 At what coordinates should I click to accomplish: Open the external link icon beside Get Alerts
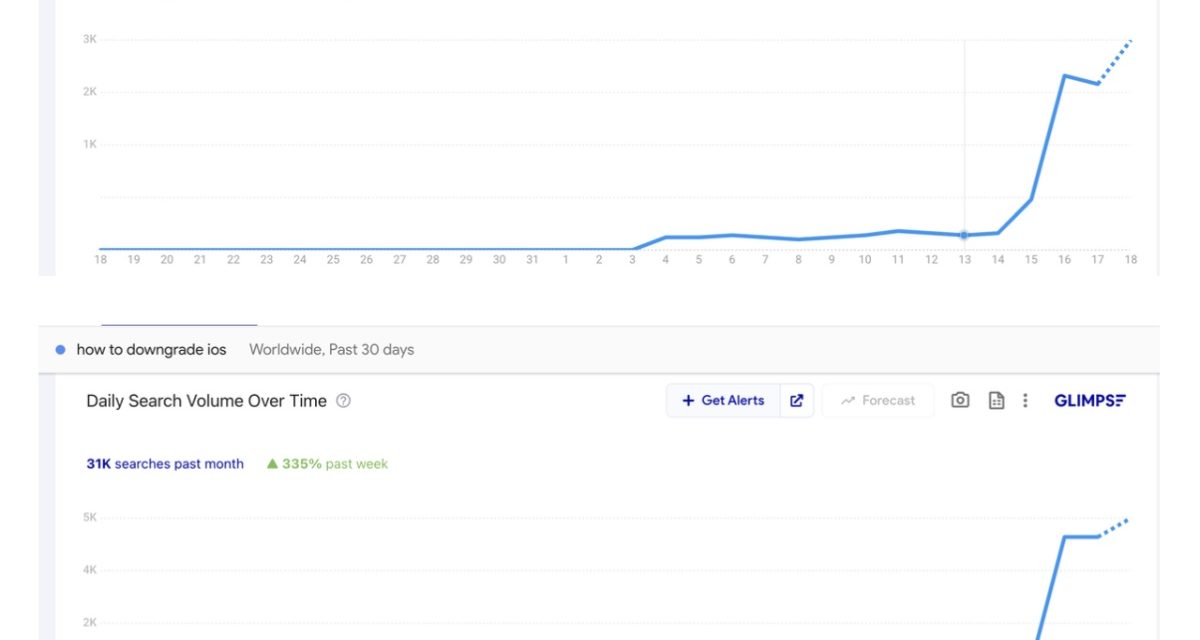point(797,400)
